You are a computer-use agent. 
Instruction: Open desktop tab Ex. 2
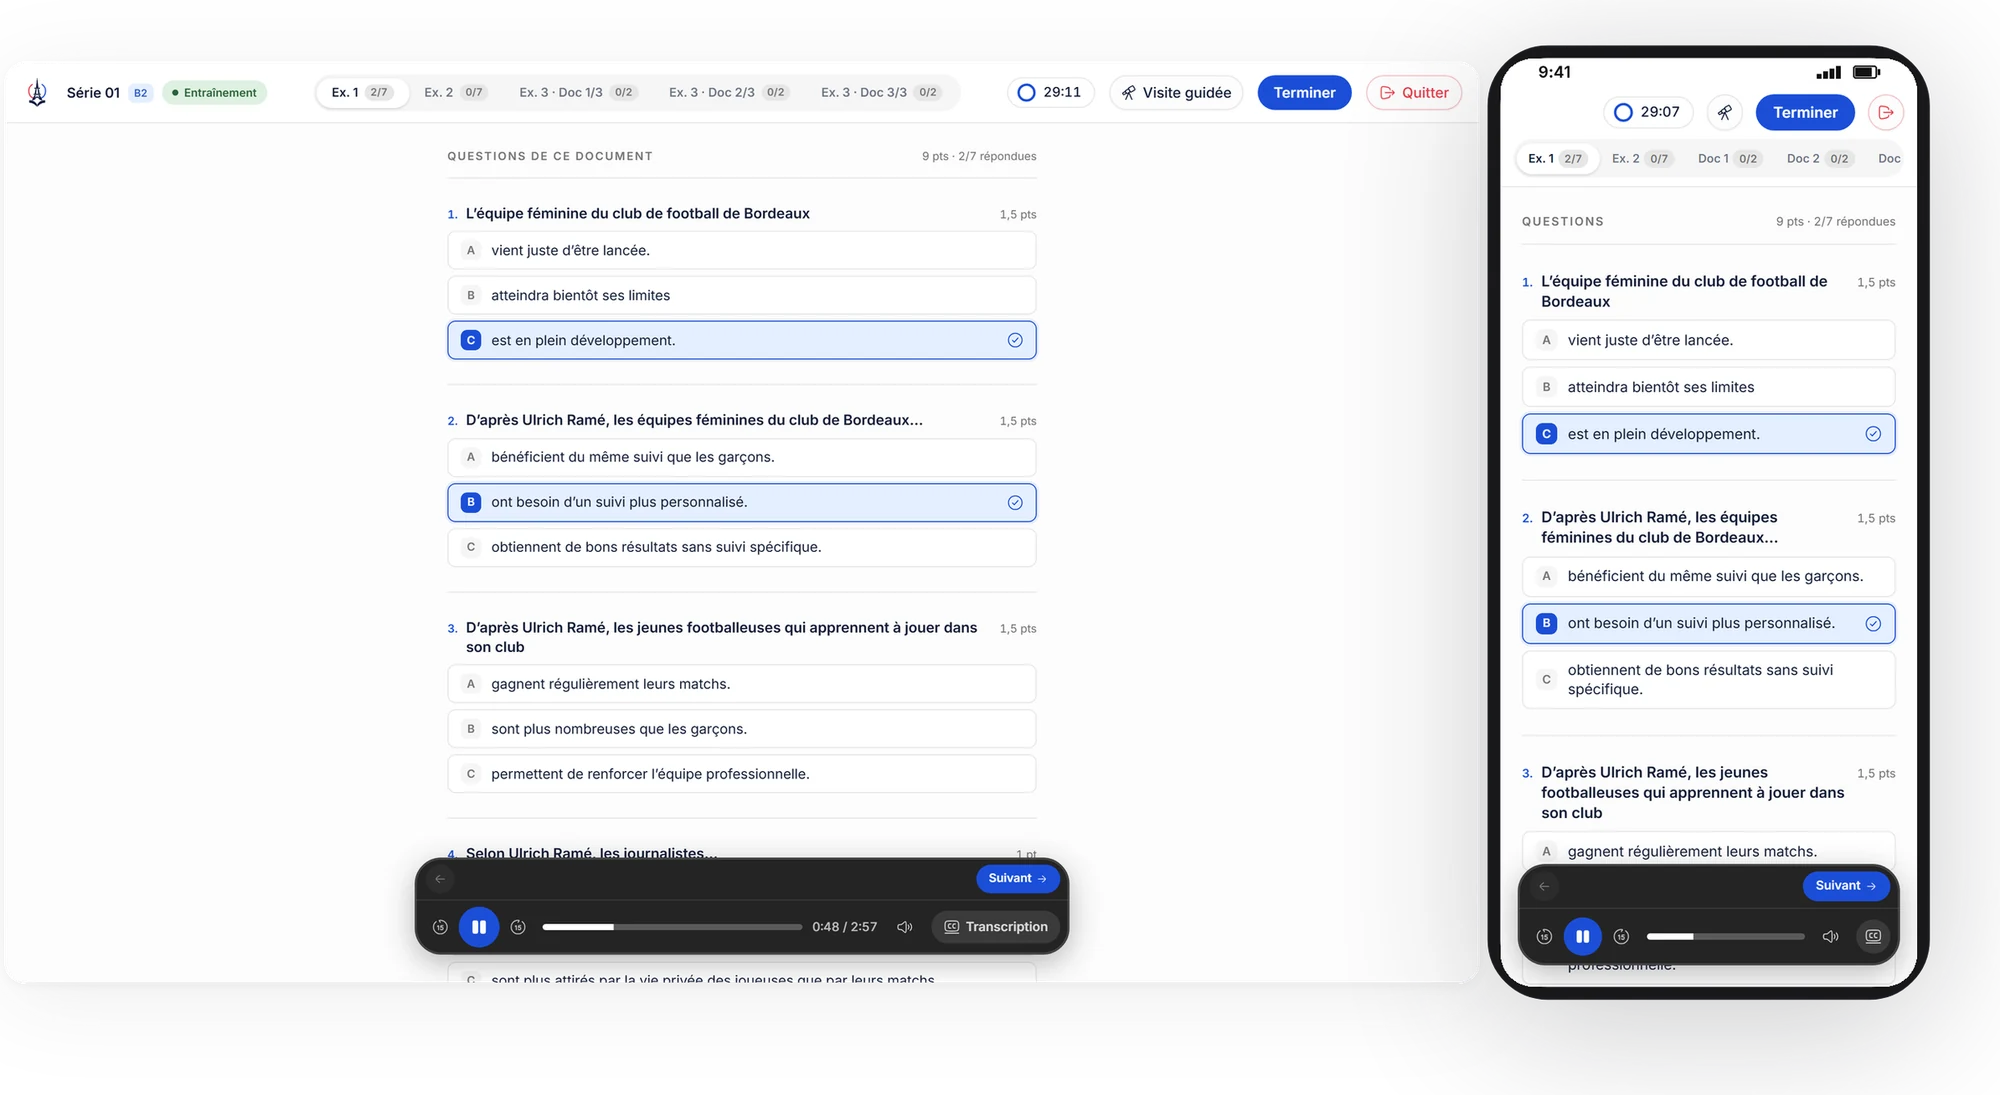pos(454,92)
